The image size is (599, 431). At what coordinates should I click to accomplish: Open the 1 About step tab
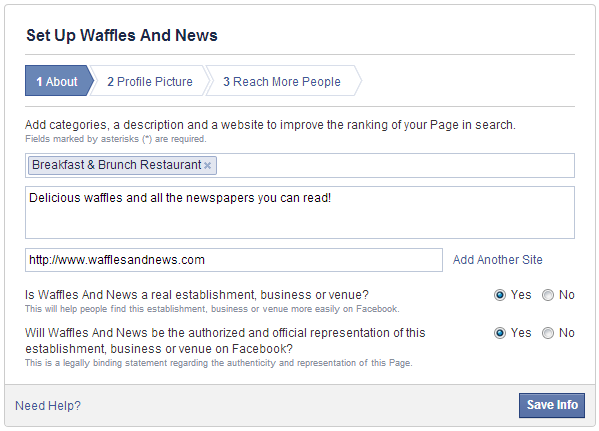tap(58, 81)
